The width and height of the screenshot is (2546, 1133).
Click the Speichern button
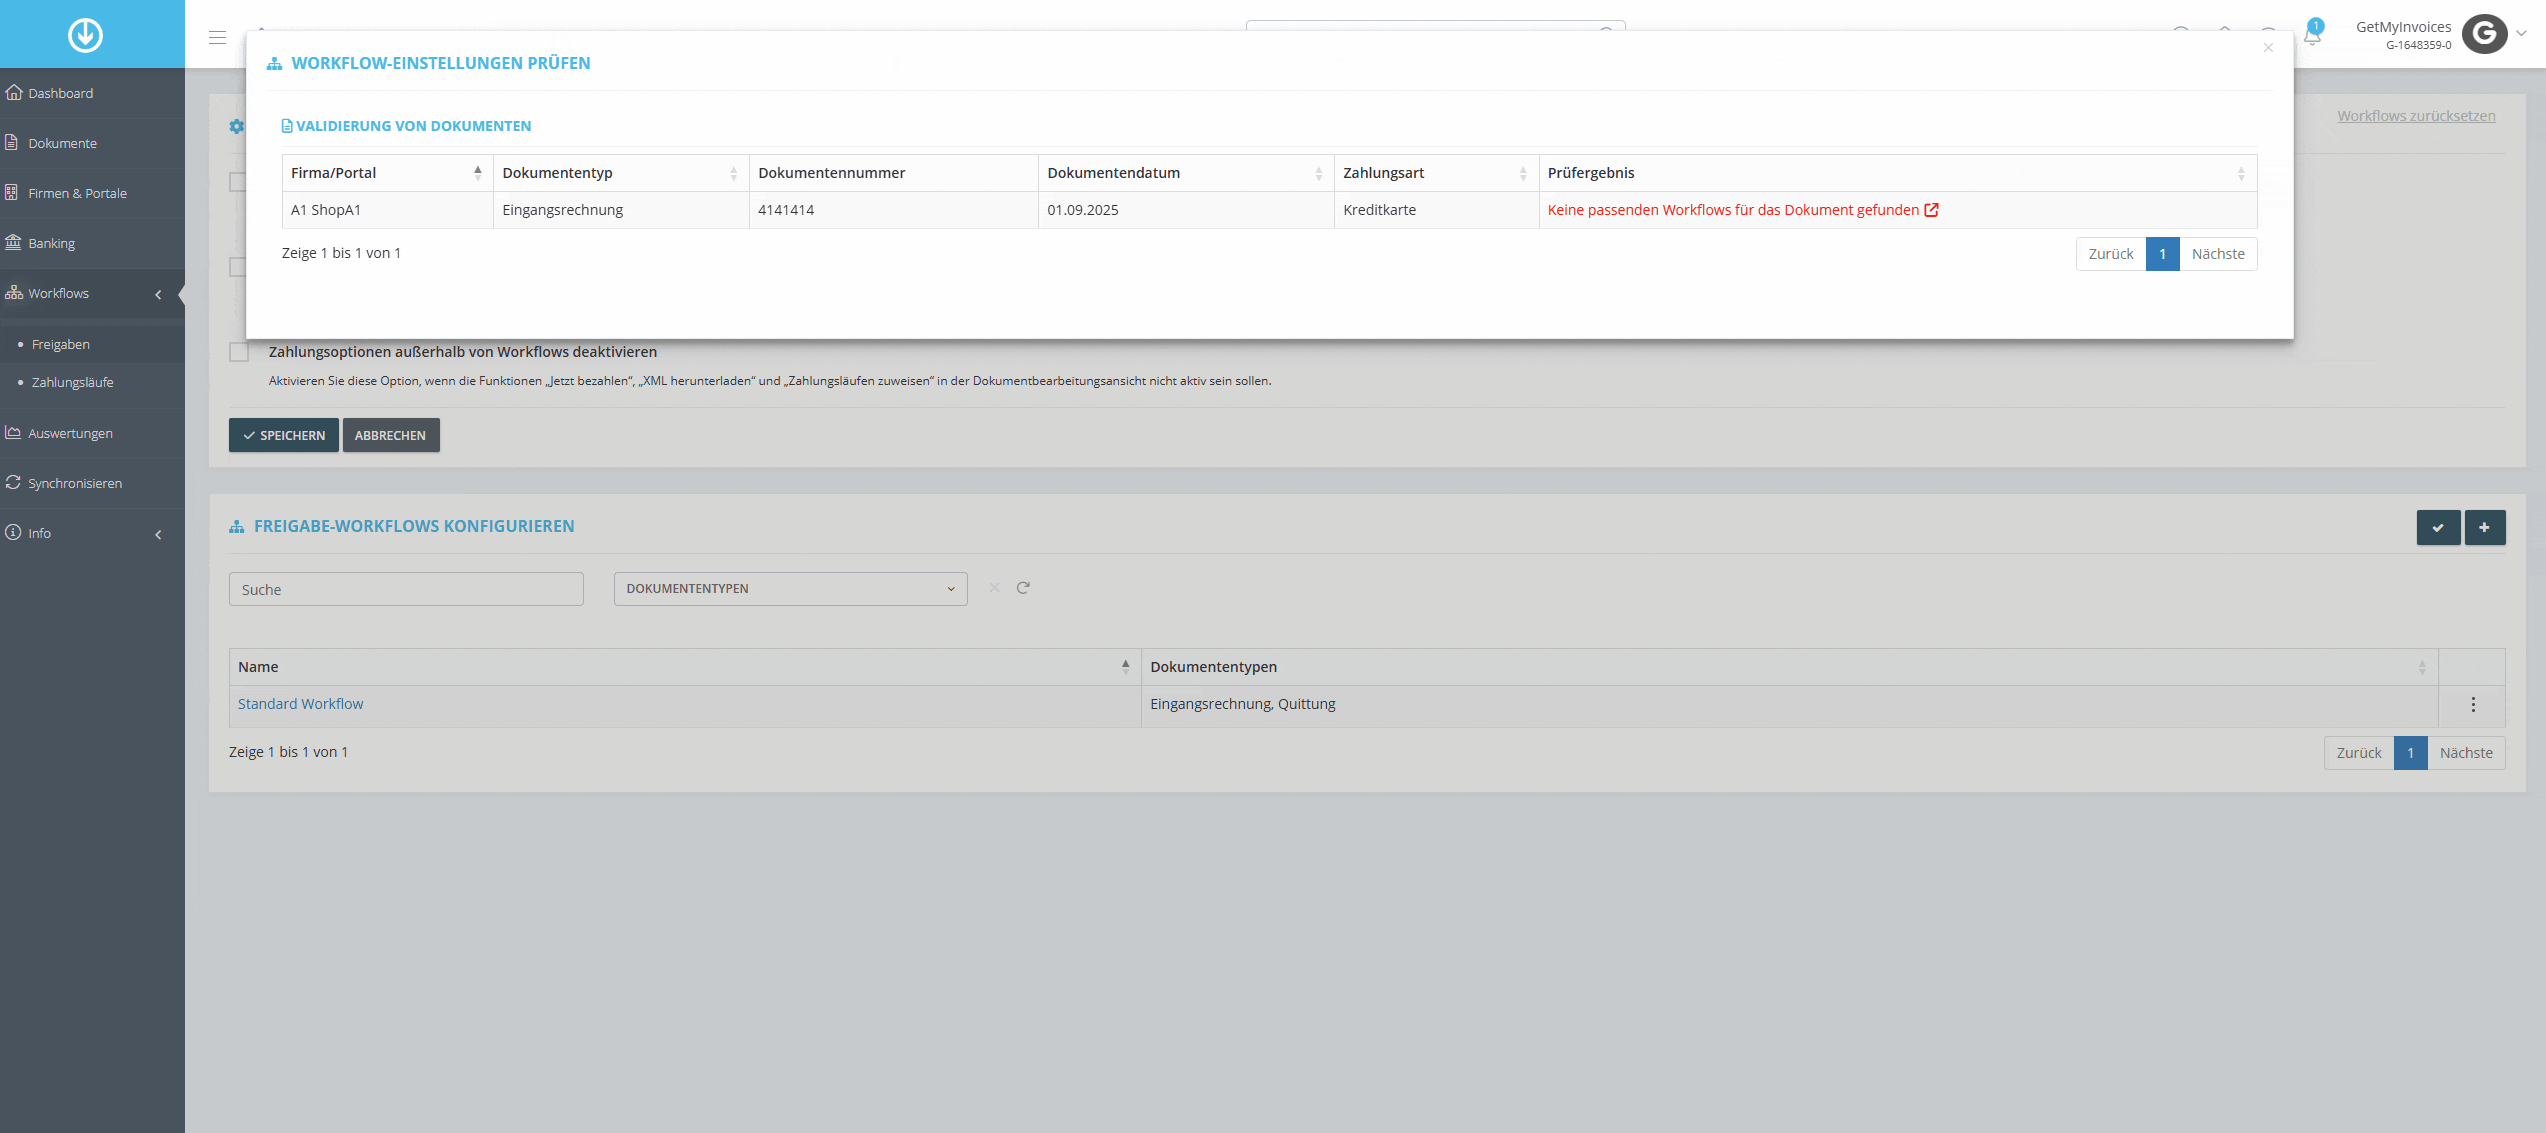(x=284, y=435)
